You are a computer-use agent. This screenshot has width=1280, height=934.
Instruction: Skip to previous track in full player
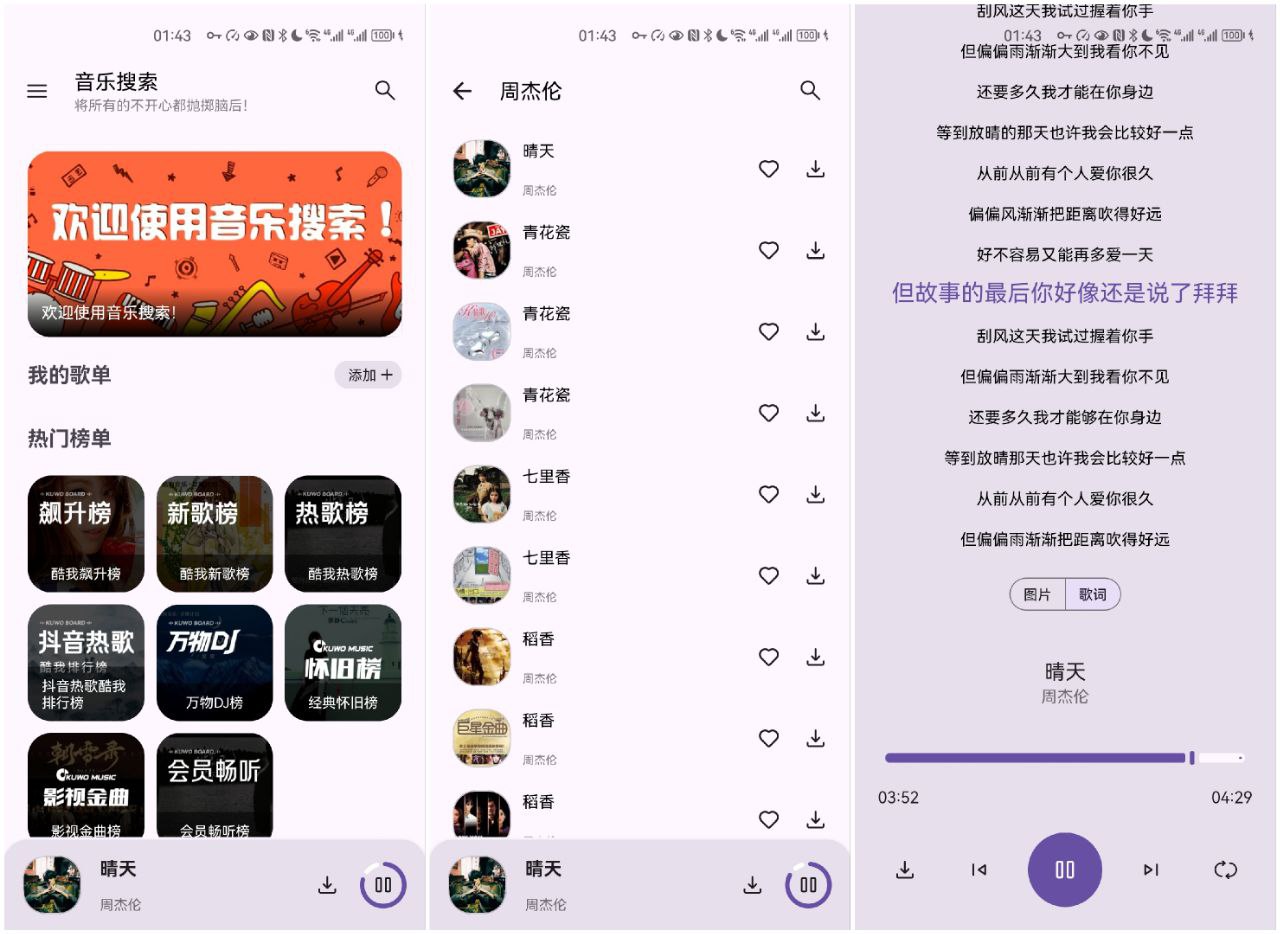979,870
